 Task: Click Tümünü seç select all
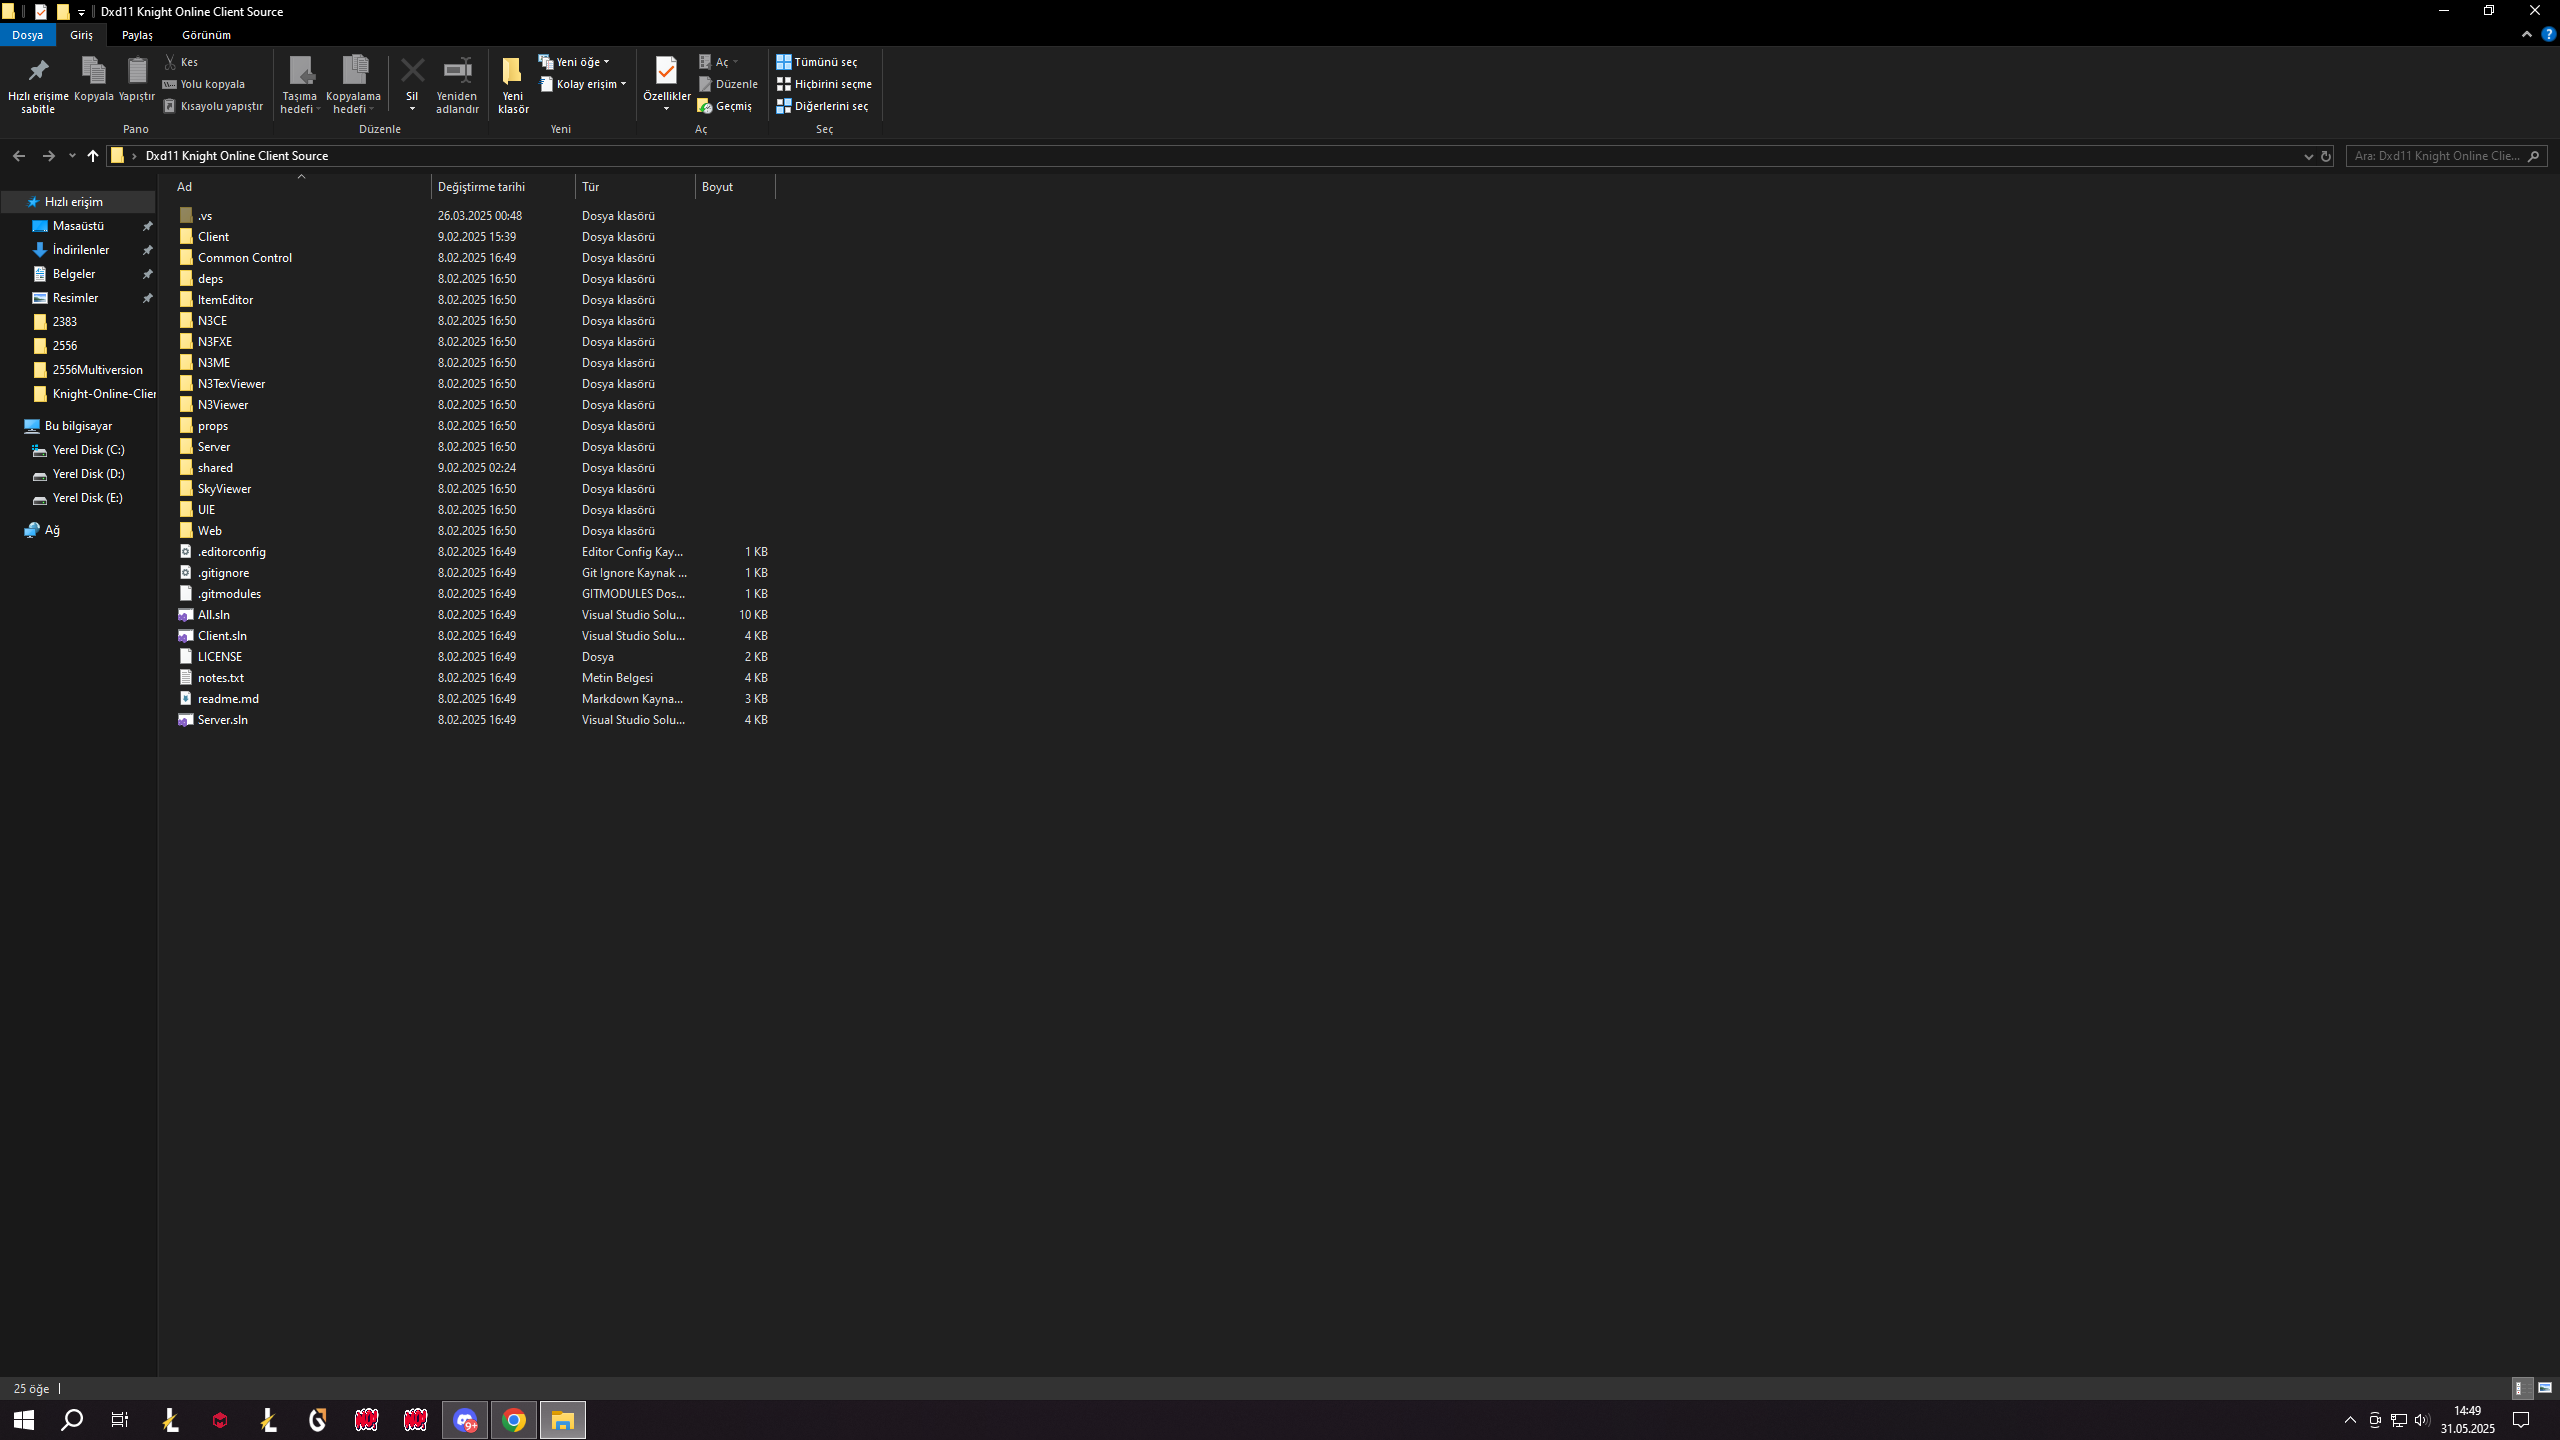click(817, 62)
